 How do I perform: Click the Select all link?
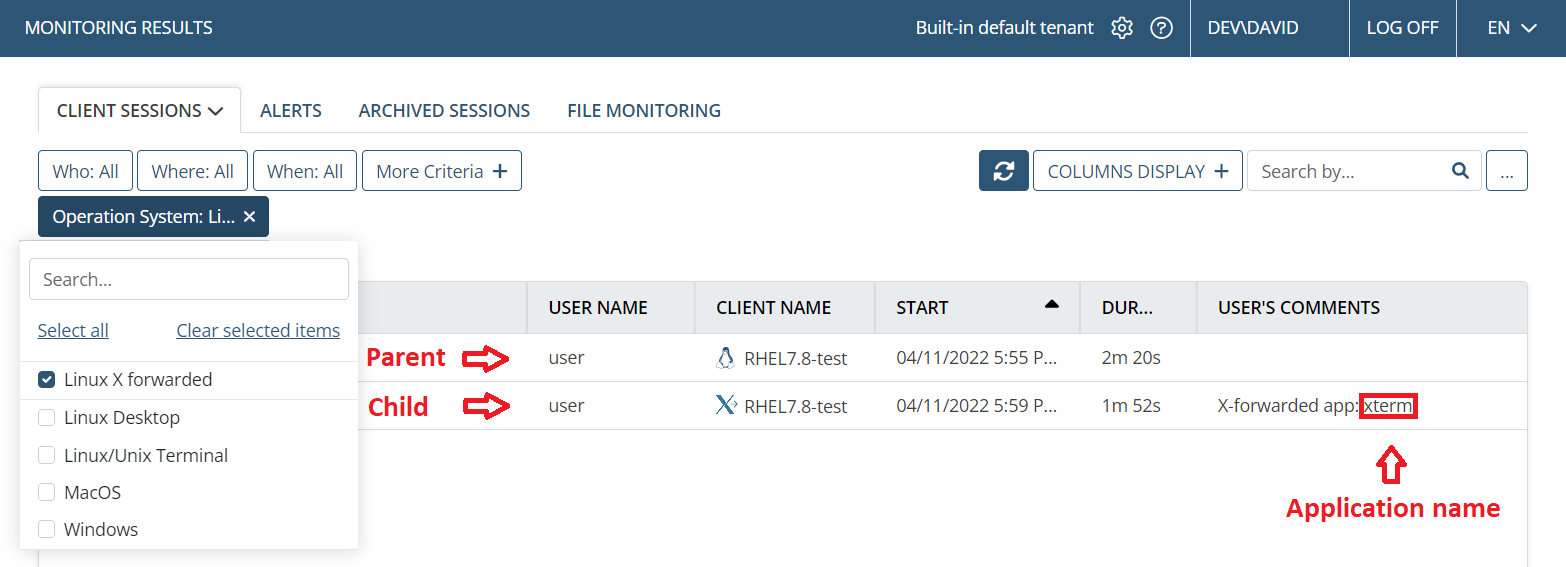(x=73, y=330)
